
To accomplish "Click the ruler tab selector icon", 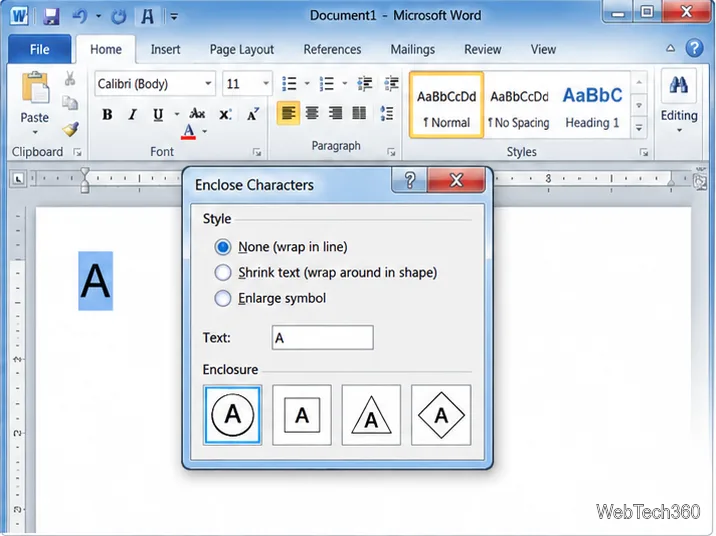I will coord(18,179).
